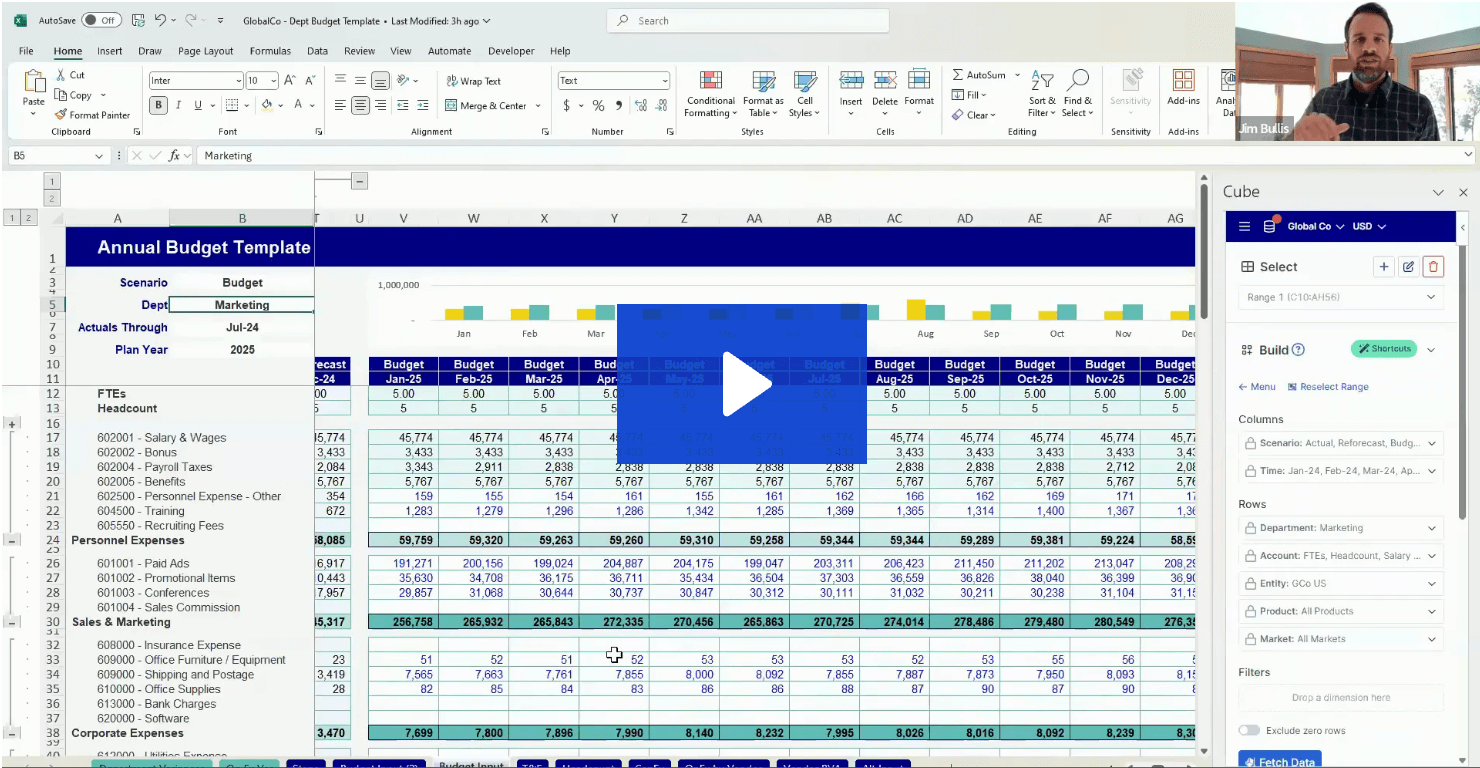This screenshot has height=768, width=1480.
Task: Toggle bold formatting
Action: 158,105
